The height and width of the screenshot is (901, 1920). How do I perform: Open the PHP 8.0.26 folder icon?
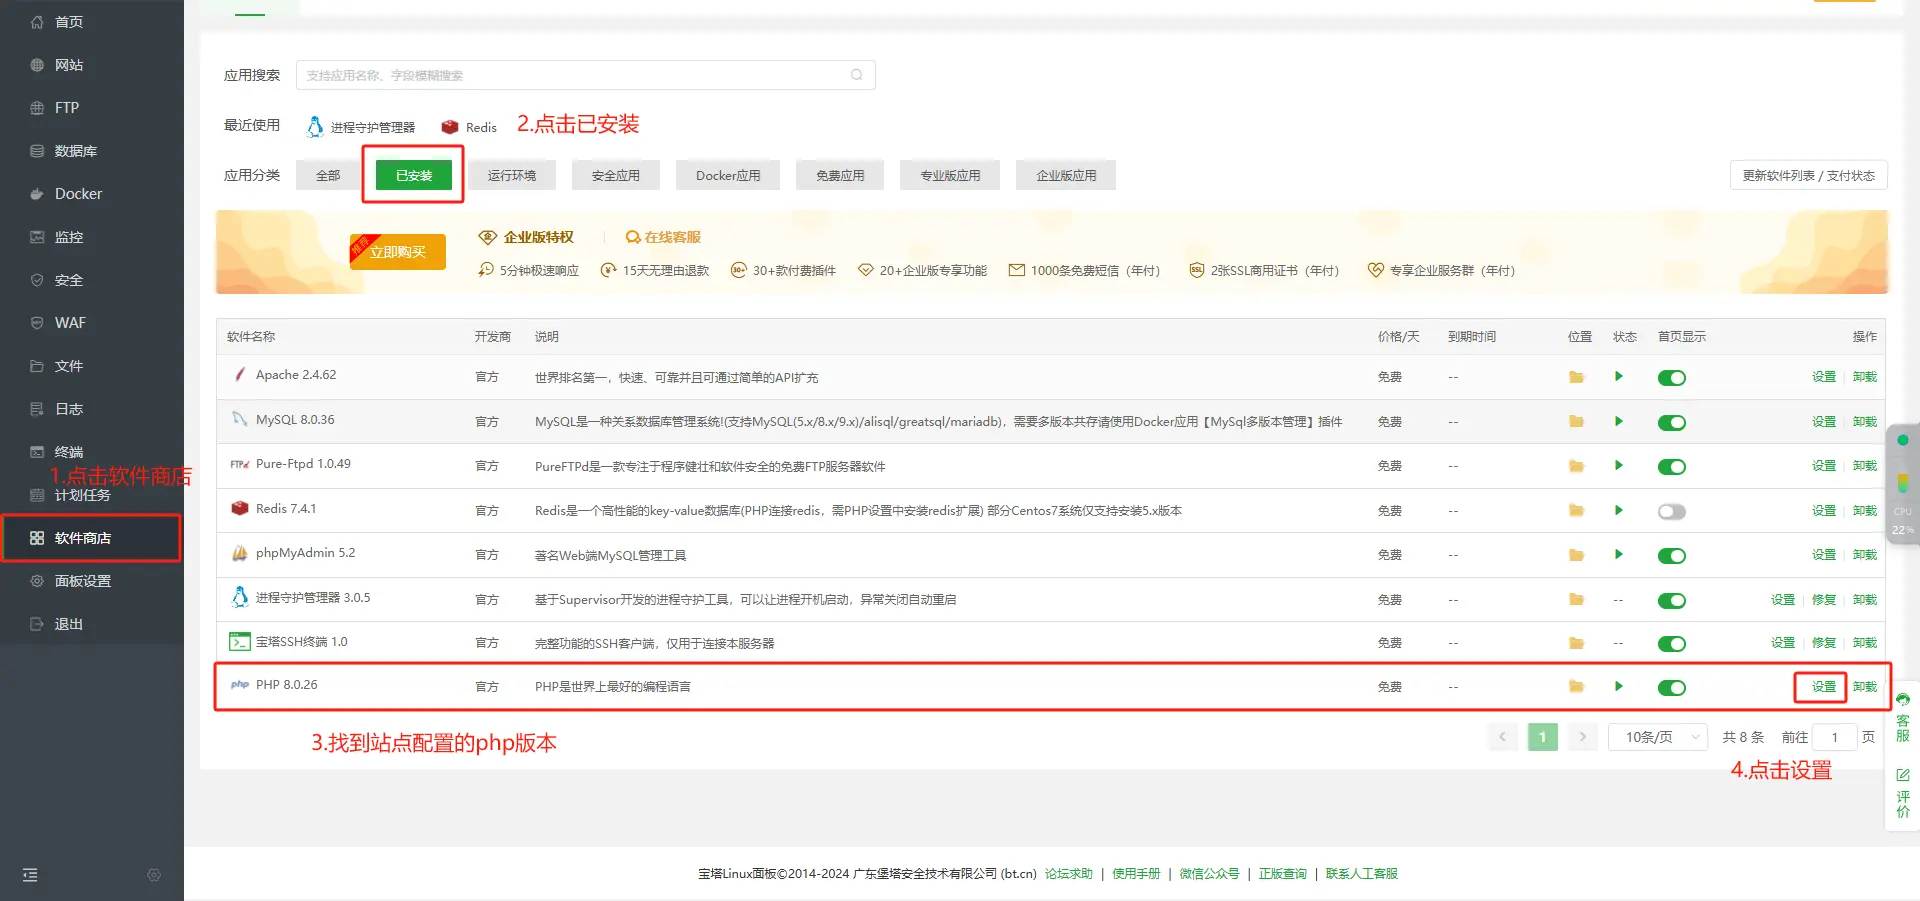[x=1576, y=686]
